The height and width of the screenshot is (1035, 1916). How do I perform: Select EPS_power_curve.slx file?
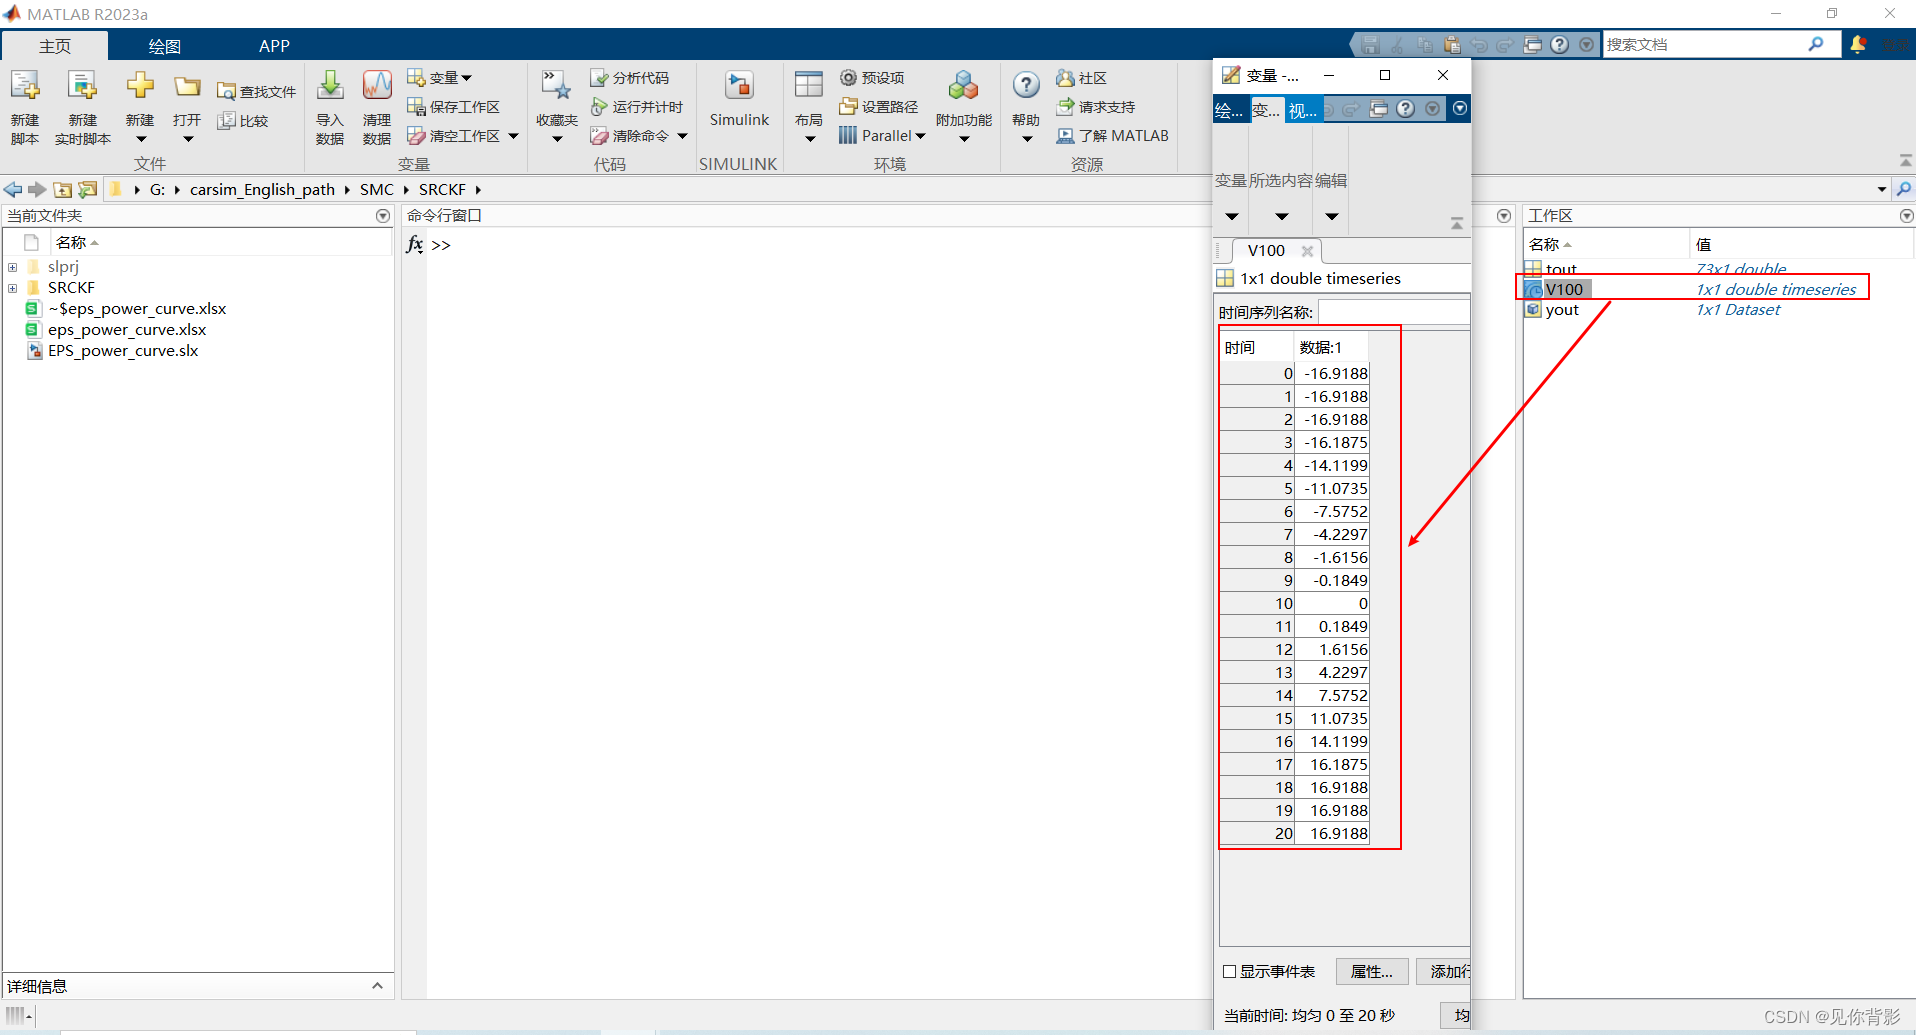[123, 351]
